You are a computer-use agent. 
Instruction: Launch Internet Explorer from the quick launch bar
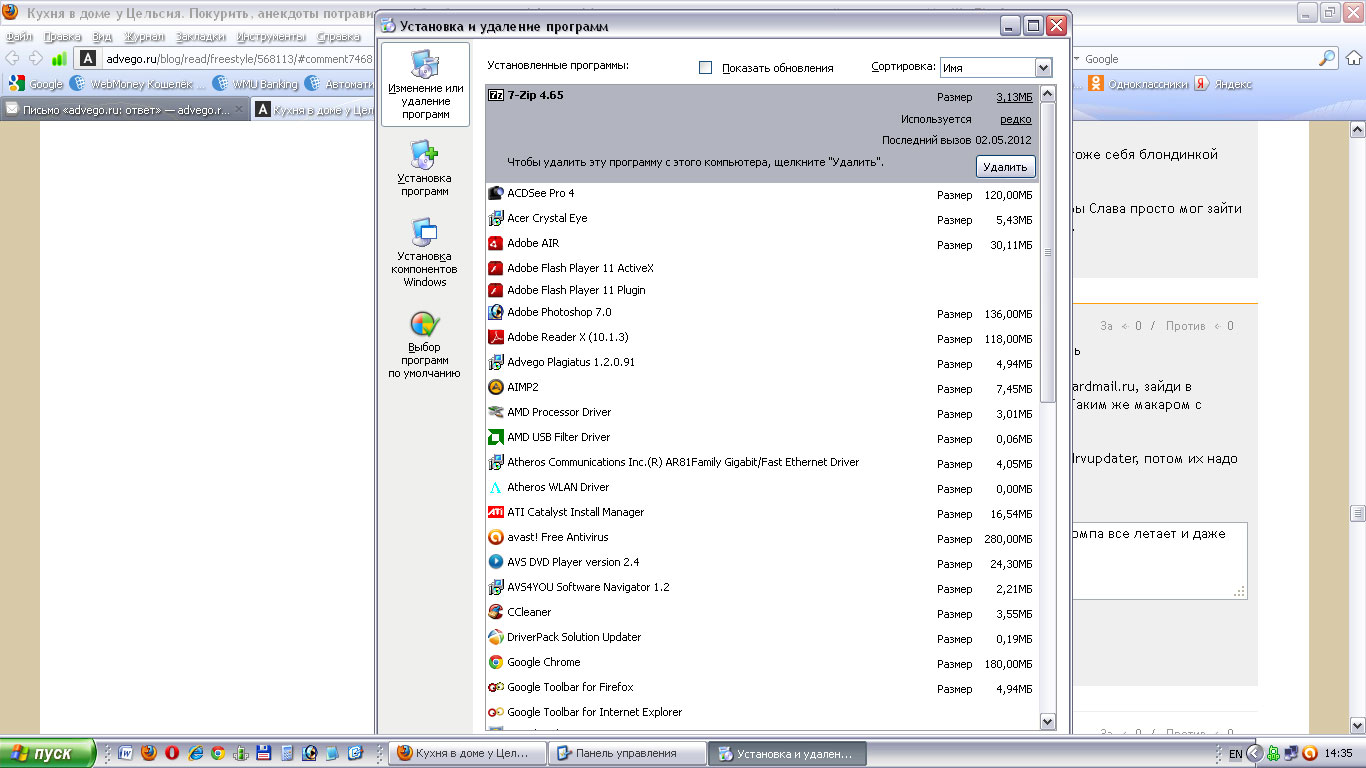coord(196,753)
